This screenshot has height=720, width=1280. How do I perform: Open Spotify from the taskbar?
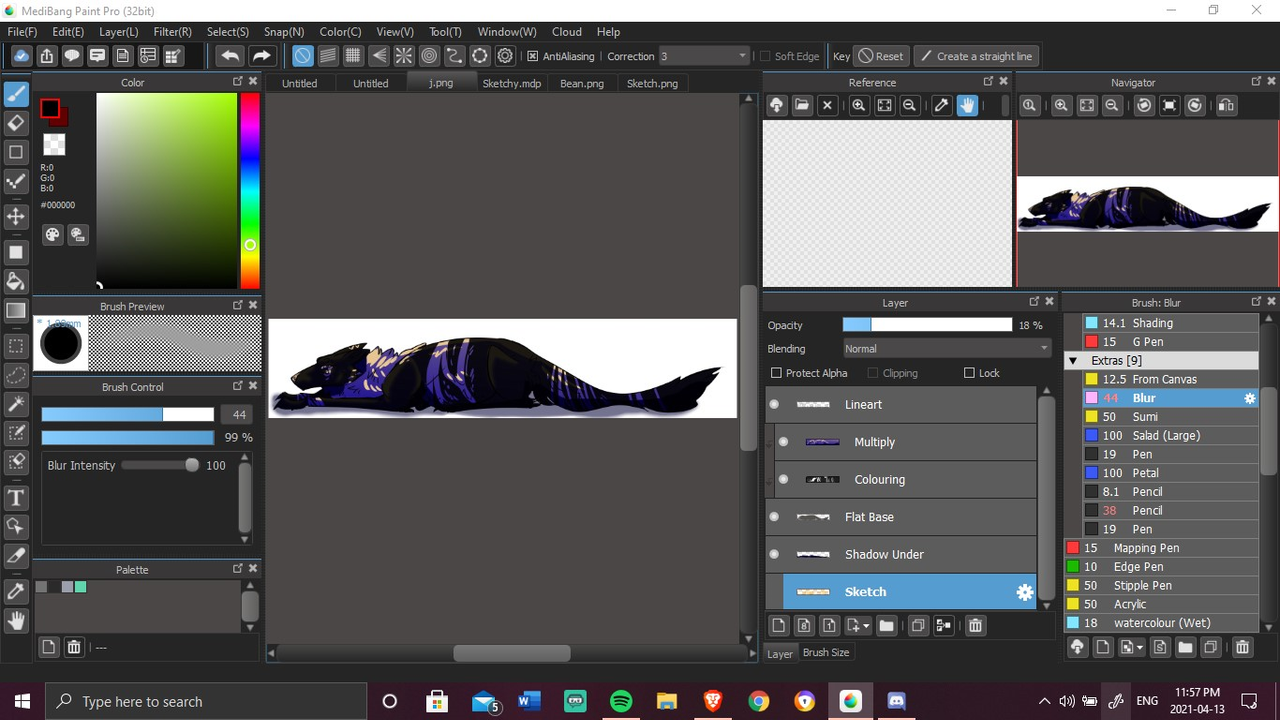620,701
